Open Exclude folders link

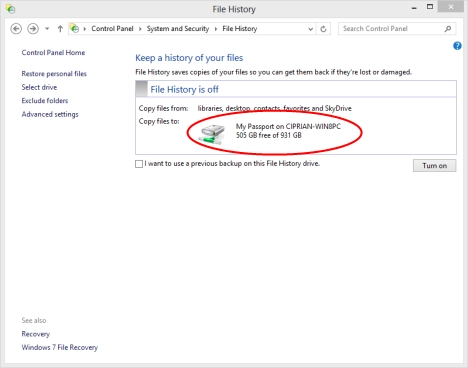pos(45,101)
